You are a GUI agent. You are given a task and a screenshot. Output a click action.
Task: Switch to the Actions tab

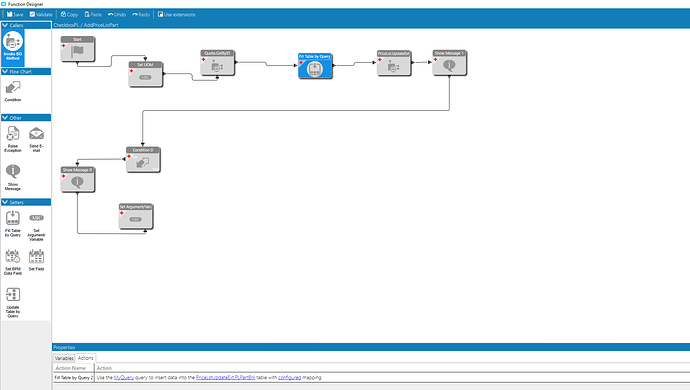point(85,358)
